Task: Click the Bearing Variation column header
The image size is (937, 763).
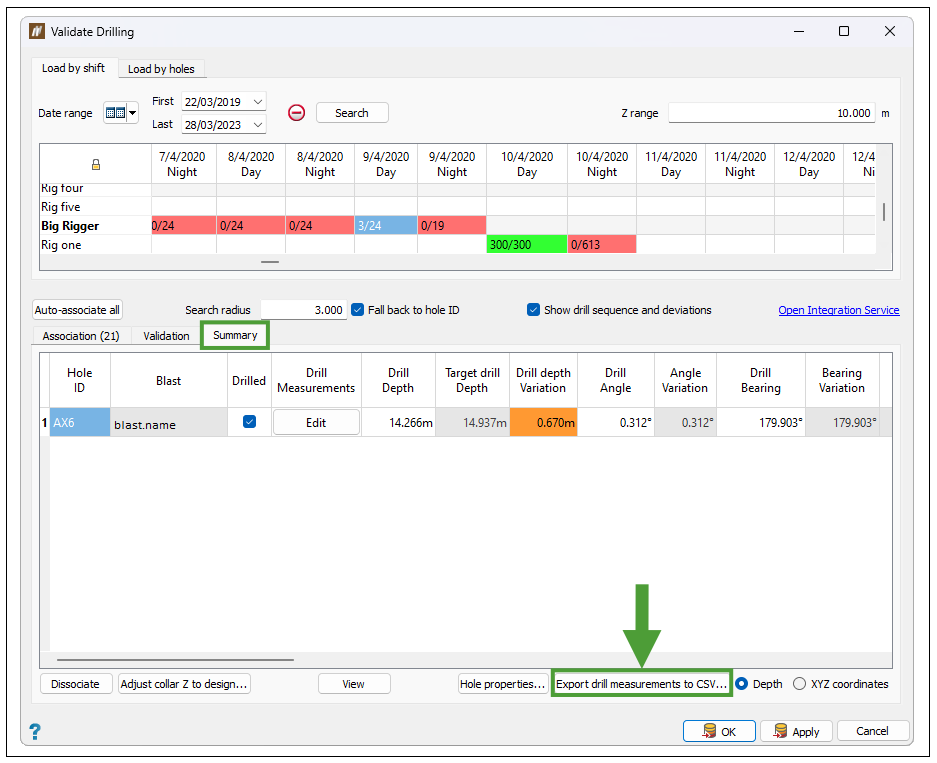Action: (x=841, y=381)
